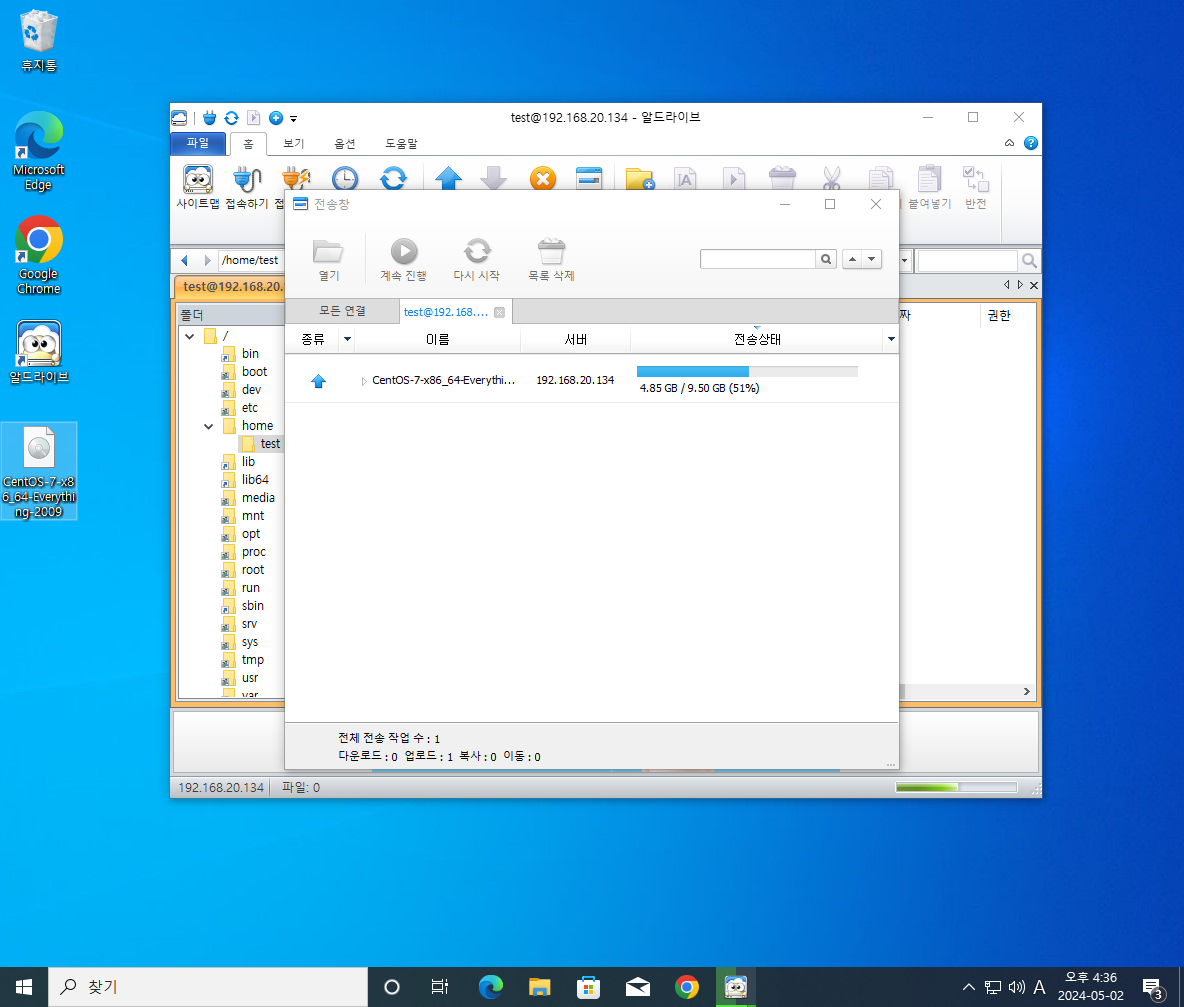1184x1007 pixels.
Task: Click the /home/test path input field
Action: [x=251, y=260]
